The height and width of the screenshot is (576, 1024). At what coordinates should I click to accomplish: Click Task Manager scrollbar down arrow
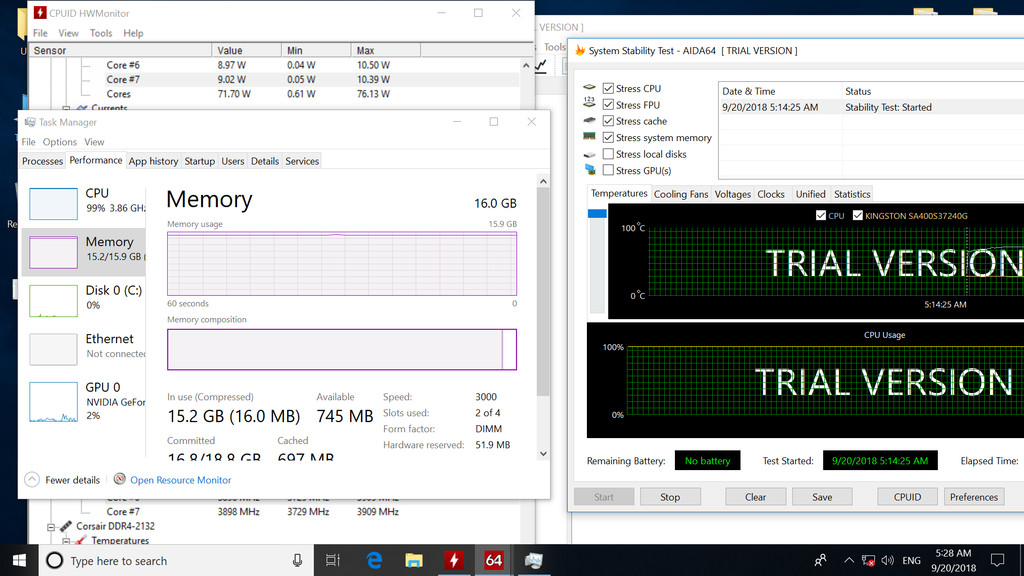pos(543,454)
